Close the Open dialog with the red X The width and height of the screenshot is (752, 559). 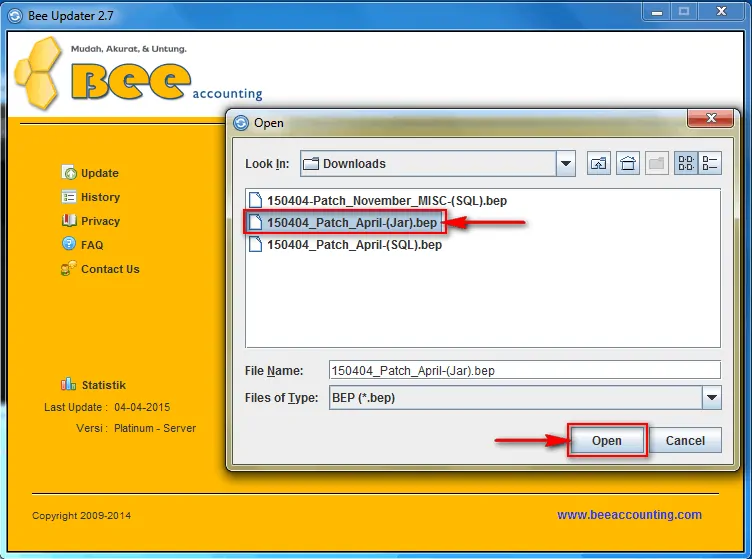[710, 118]
